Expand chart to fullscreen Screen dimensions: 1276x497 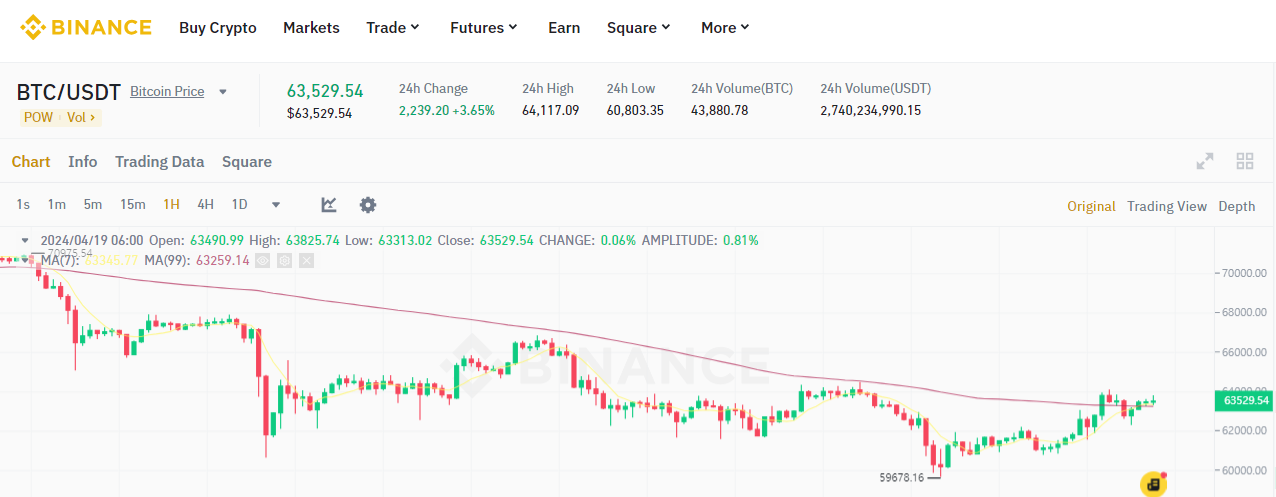1205,162
